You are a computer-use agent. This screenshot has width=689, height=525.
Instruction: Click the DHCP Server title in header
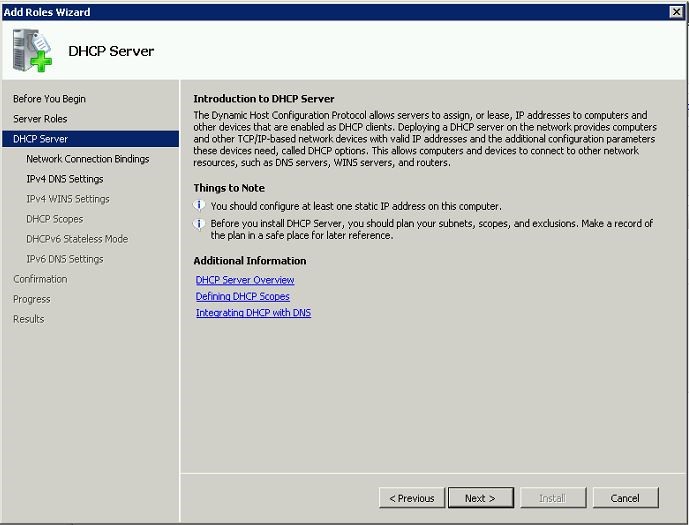tap(111, 51)
